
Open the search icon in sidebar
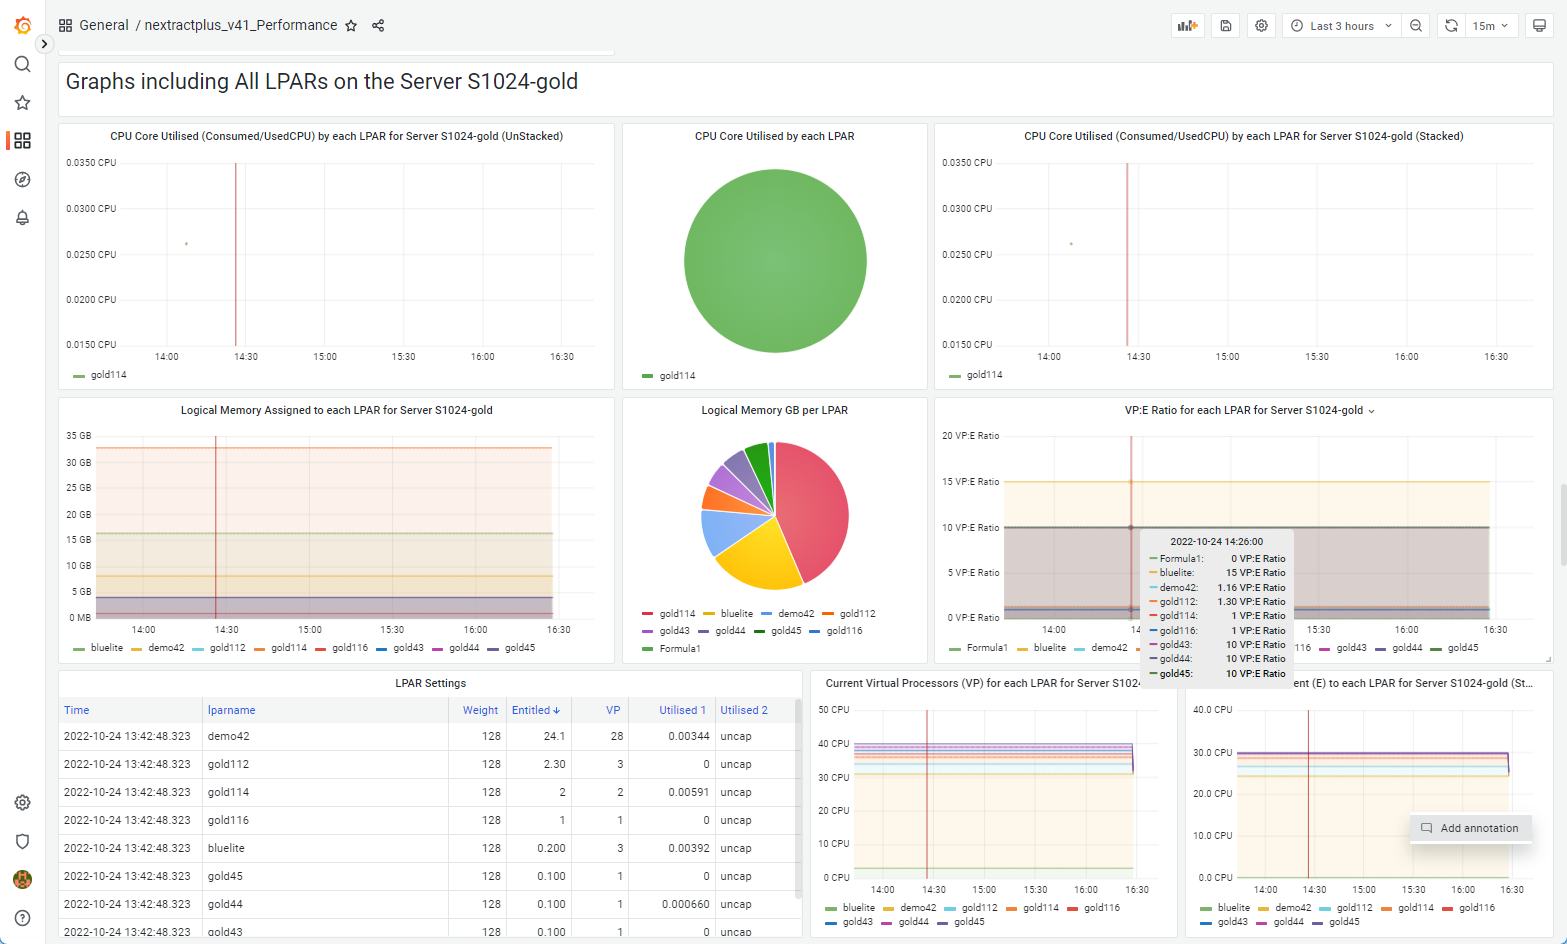tap(22, 65)
